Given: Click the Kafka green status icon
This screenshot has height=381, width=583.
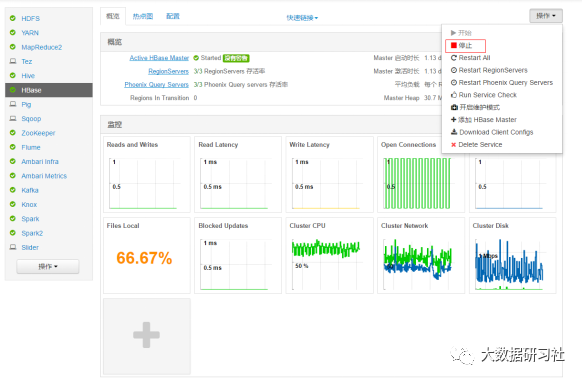Looking at the screenshot, I should coord(13,190).
